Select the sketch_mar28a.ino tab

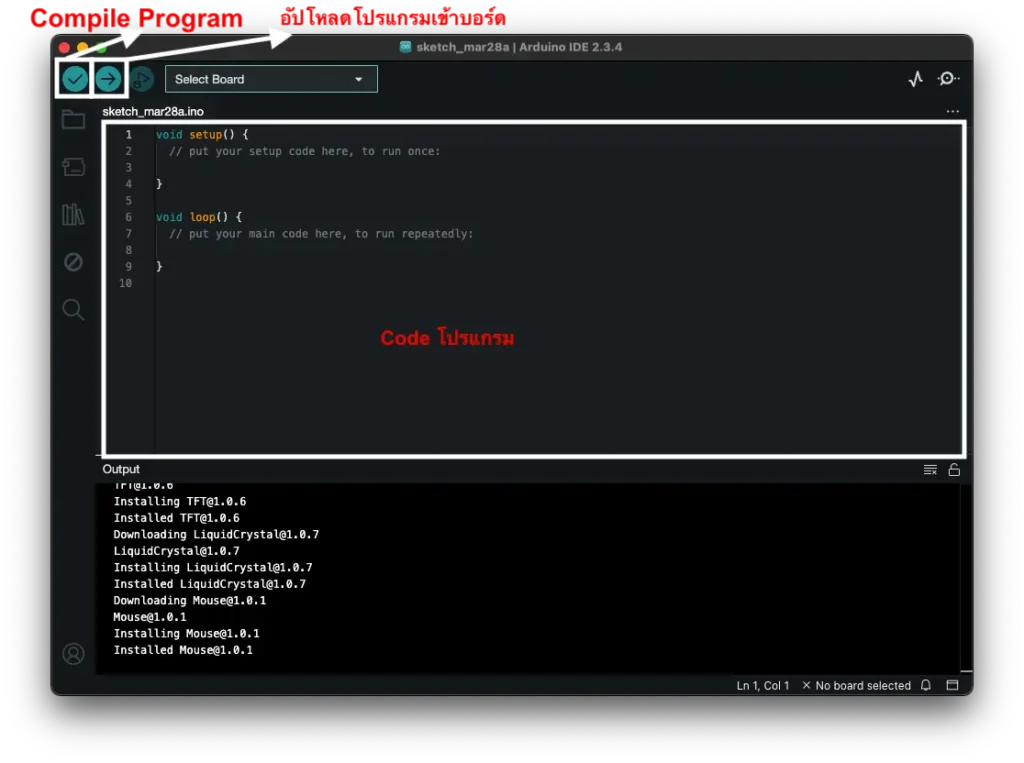tap(153, 112)
